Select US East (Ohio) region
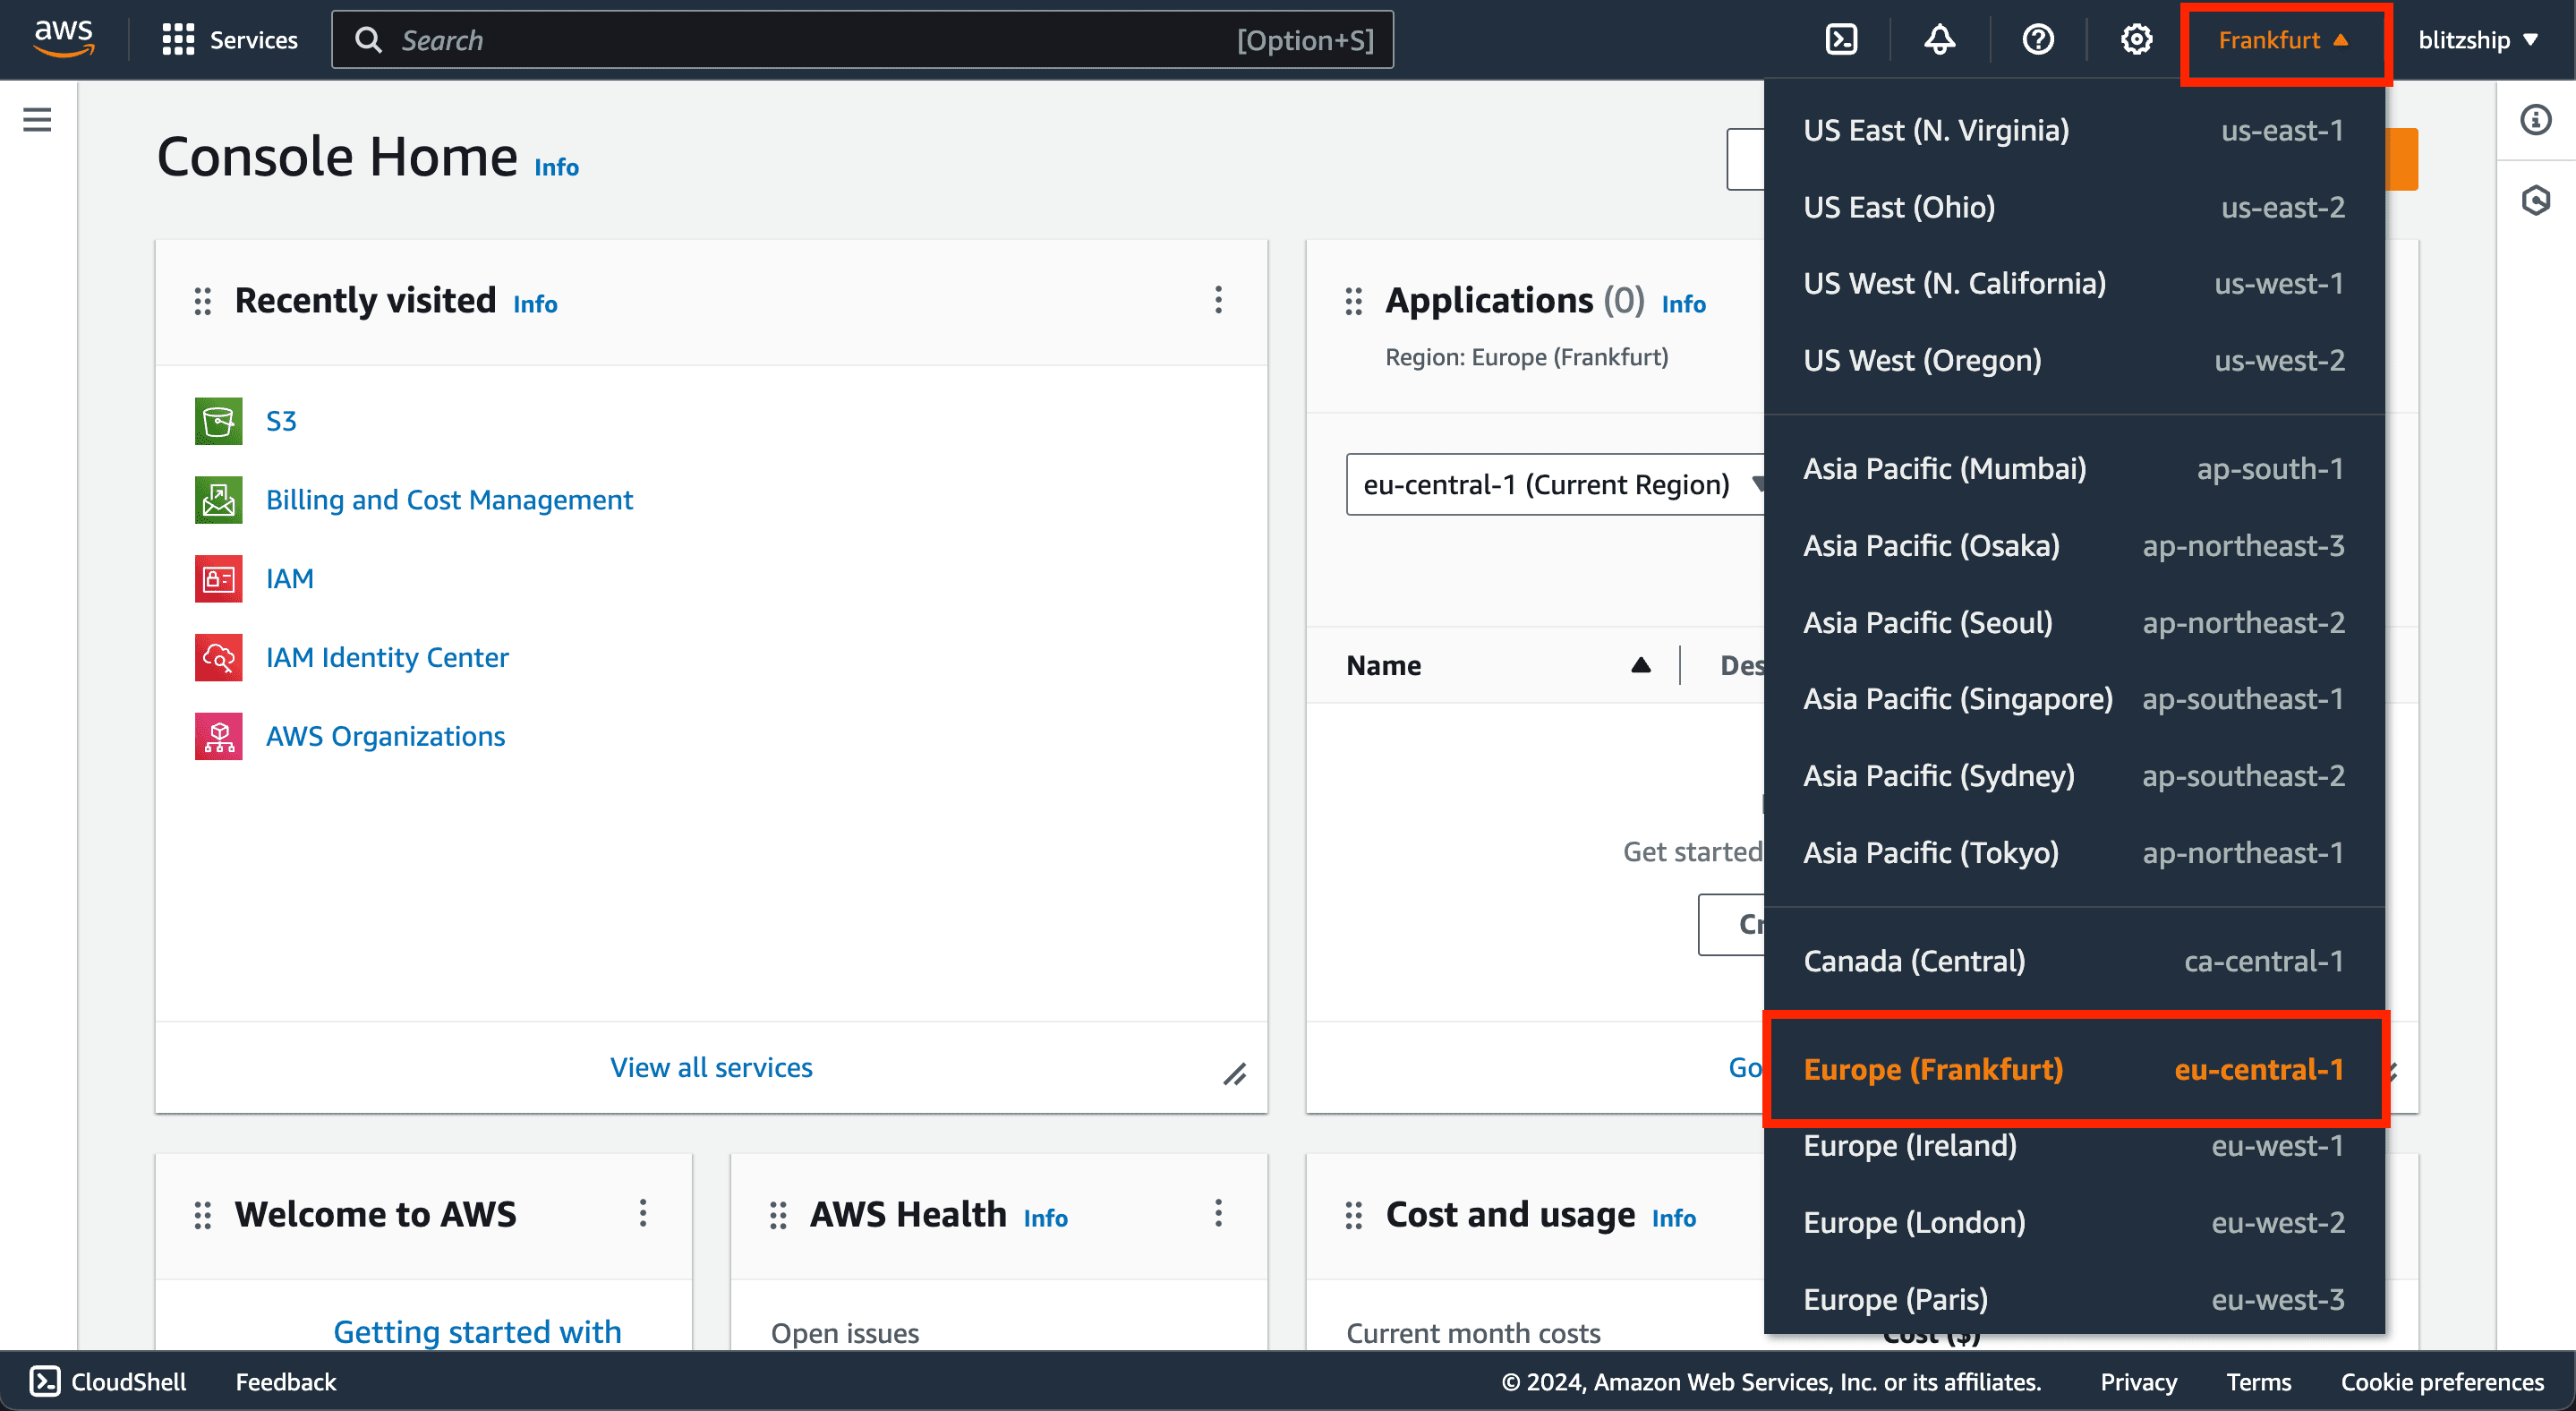 click(x=2074, y=208)
